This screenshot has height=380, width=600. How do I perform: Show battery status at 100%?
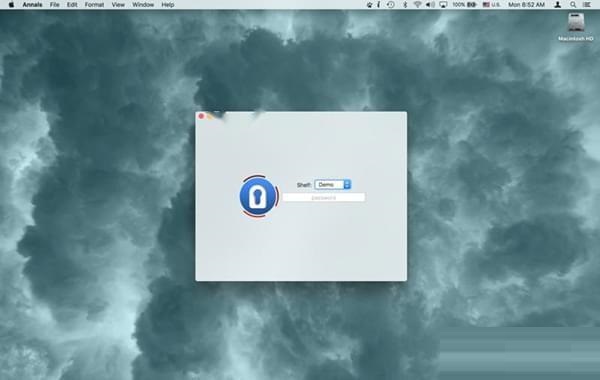[x=464, y=5]
